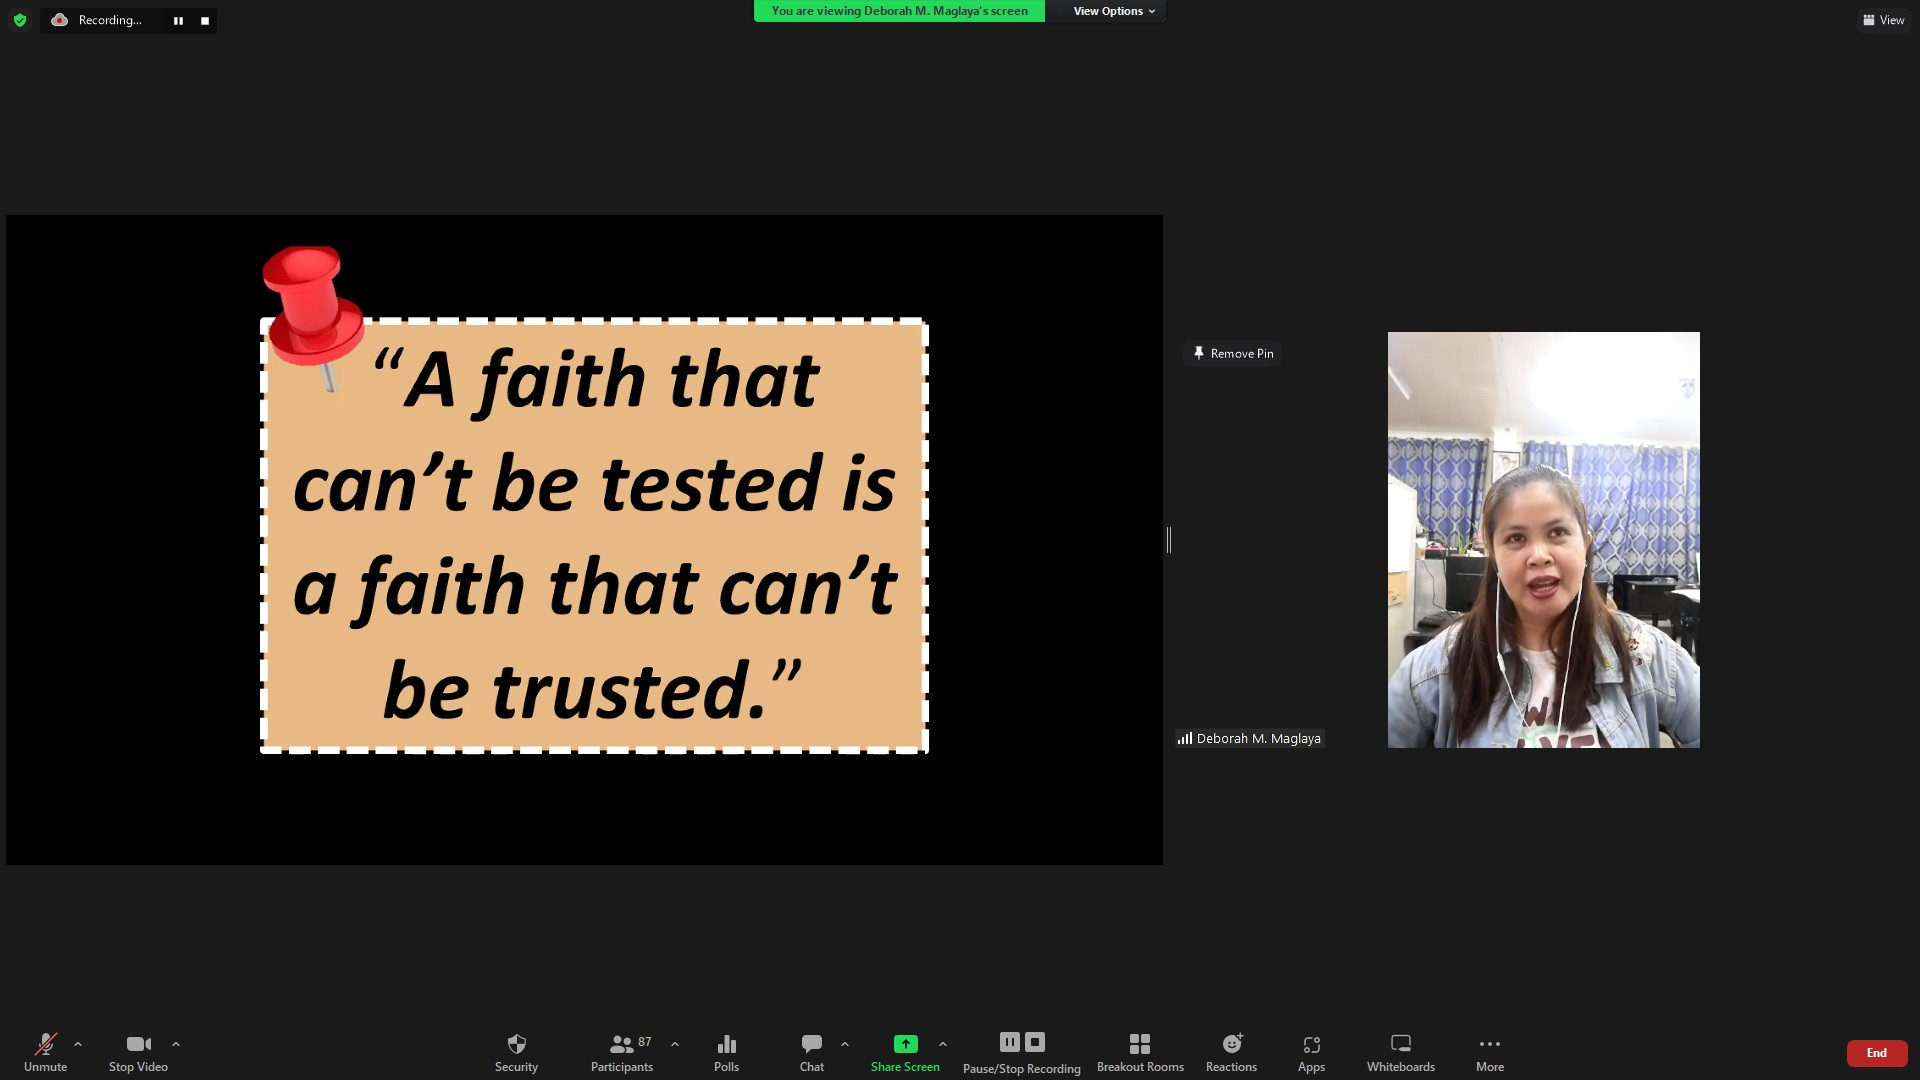Open the More options menu
Image resolution: width=1920 pixels, height=1080 pixels.
1490,1052
